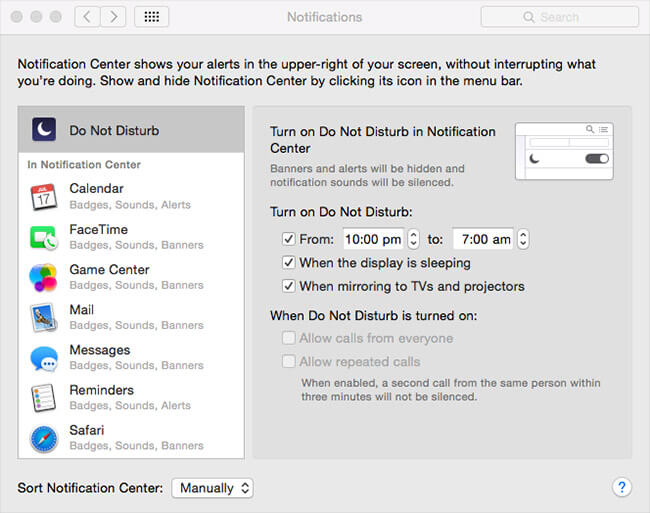Select Do Not Disturb in sidebar
Screen dimensions: 650x513
click(x=131, y=130)
